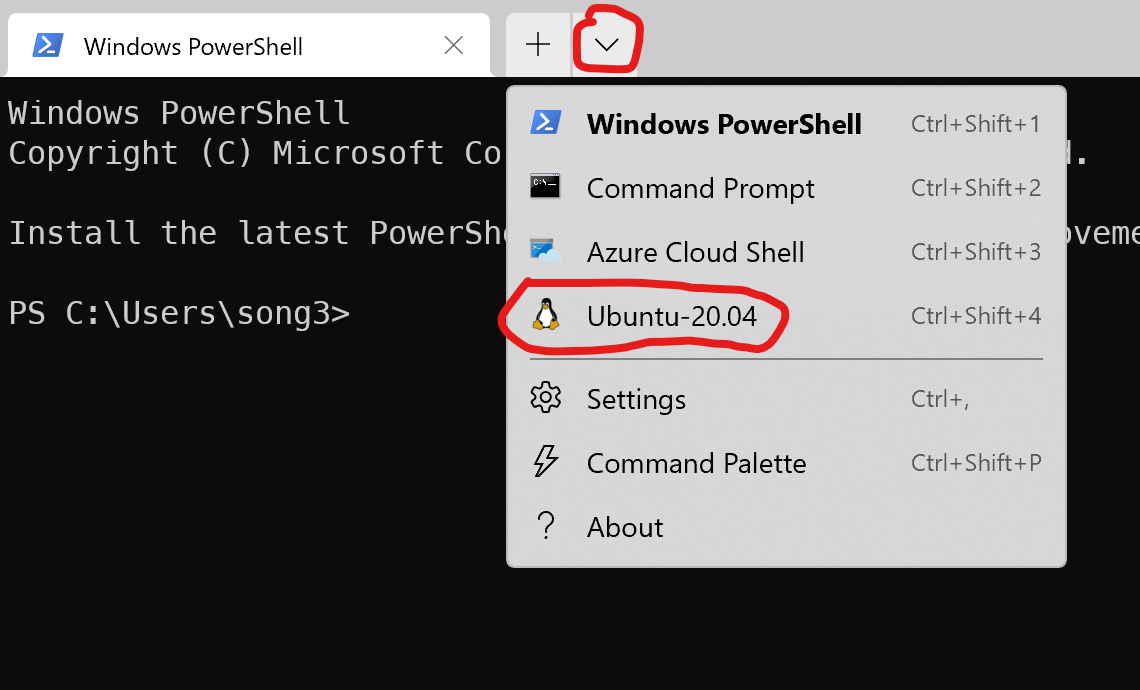Click the About question mark icon
The image size is (1140, 690).
(545, 526)
